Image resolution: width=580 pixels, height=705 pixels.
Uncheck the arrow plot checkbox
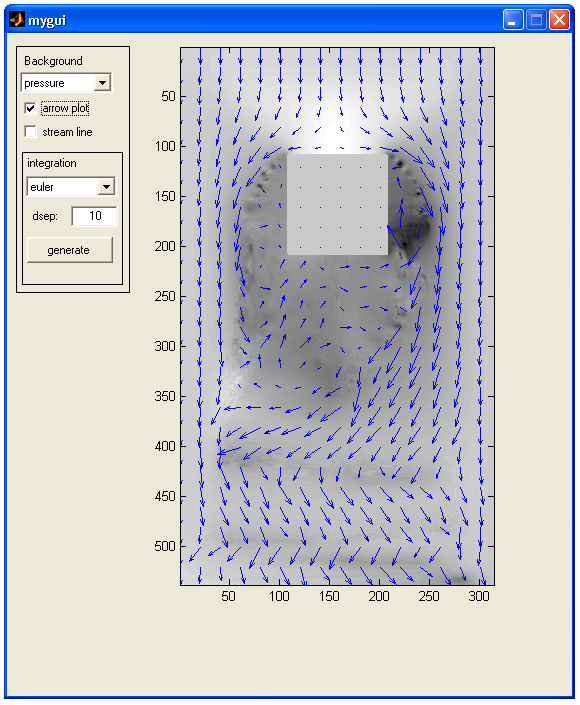pos(30,108)
